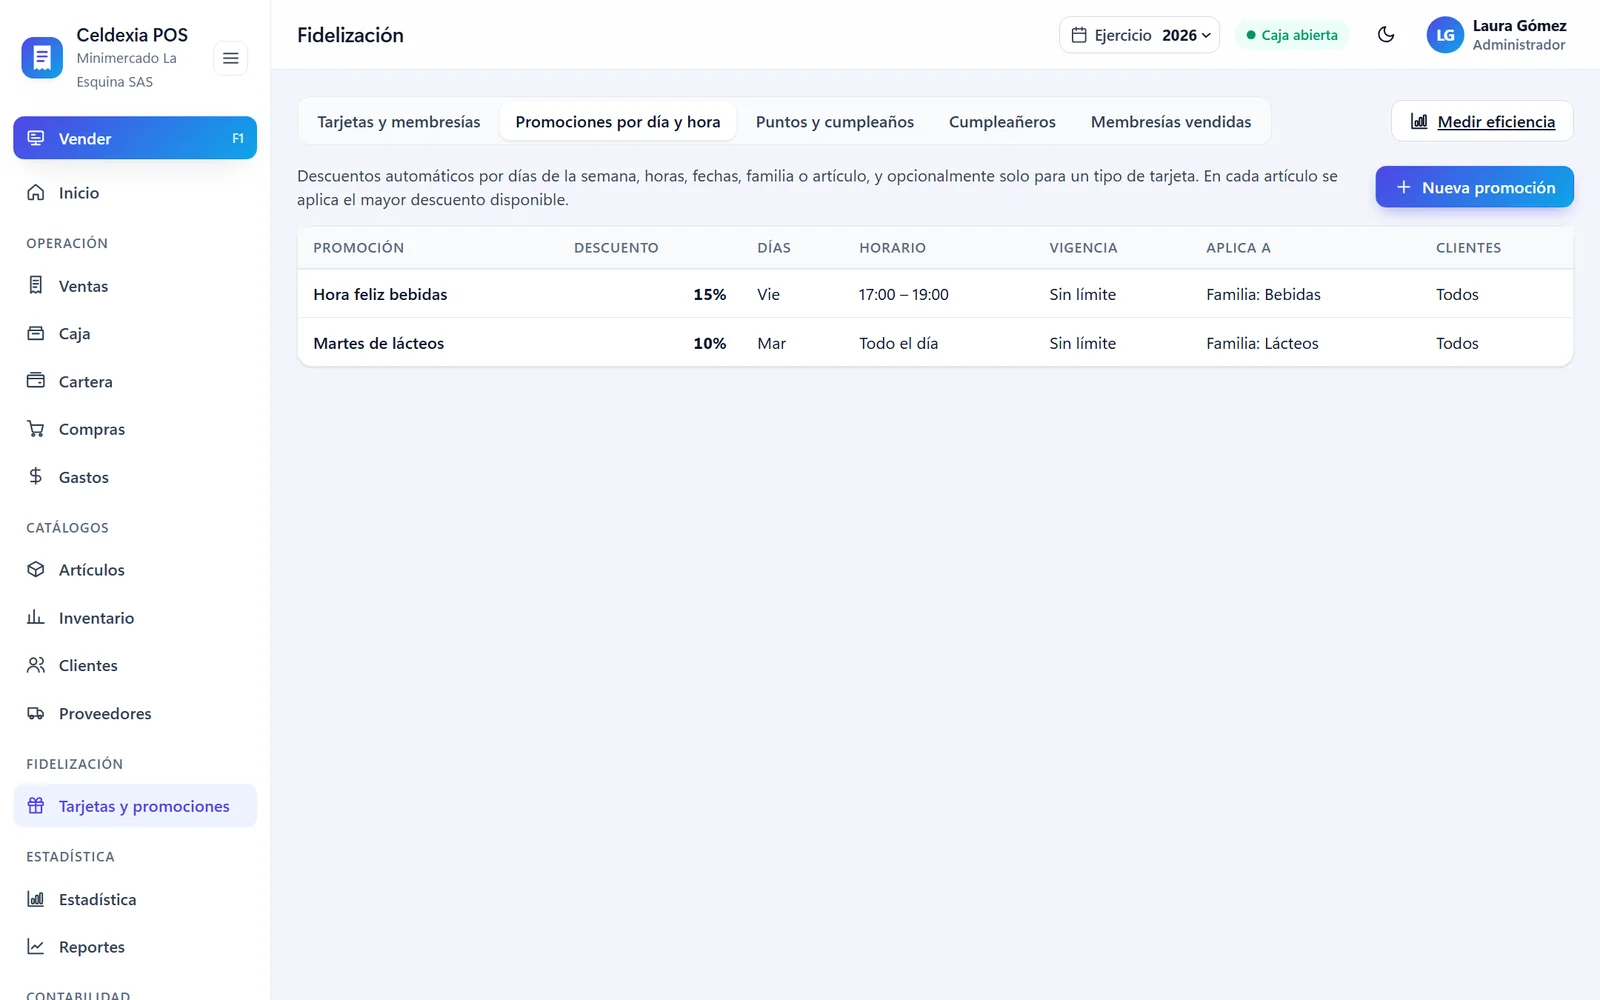Viewport: 1600px width, 1000px height.
Task: Click the Clientes people icon
Action: [36, 665]
